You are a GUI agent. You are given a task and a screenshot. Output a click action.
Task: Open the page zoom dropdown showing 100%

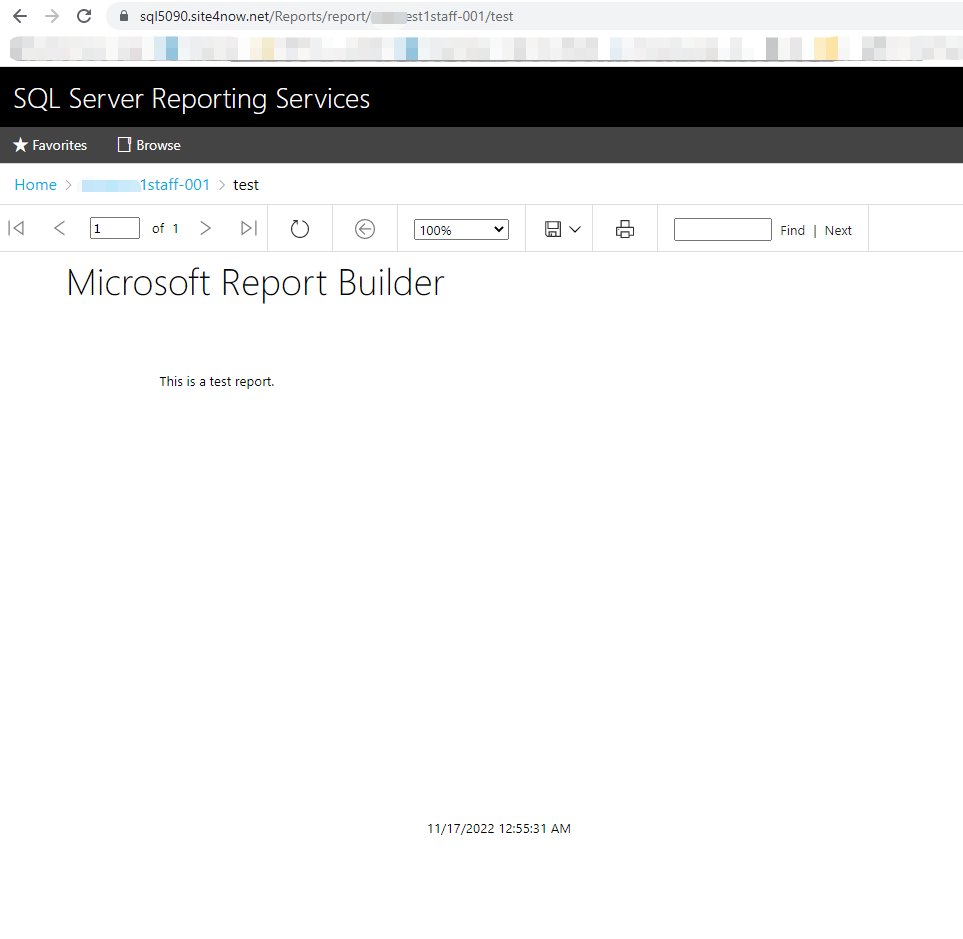460,229
